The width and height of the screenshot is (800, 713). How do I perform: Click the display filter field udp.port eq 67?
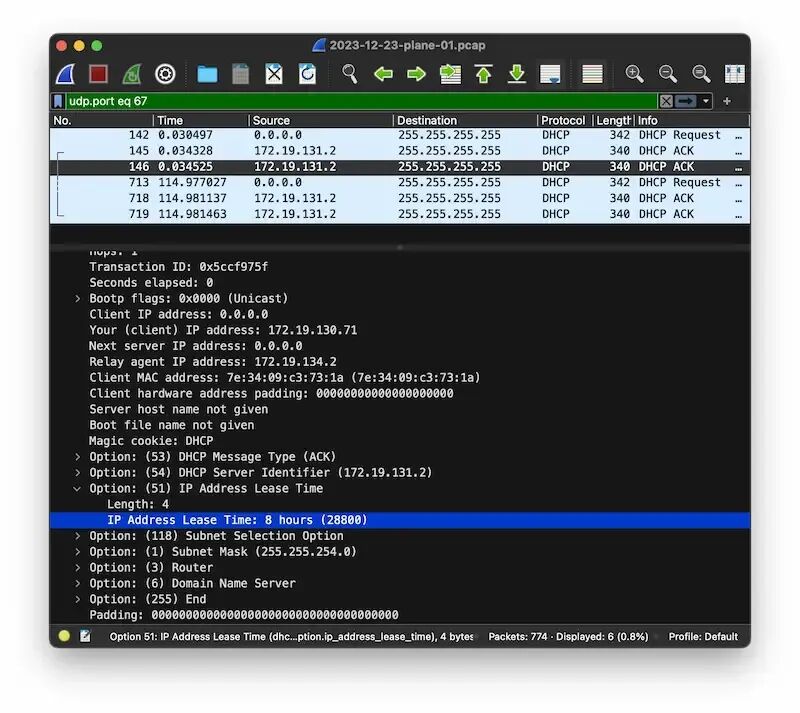click(x=361, y=101)
